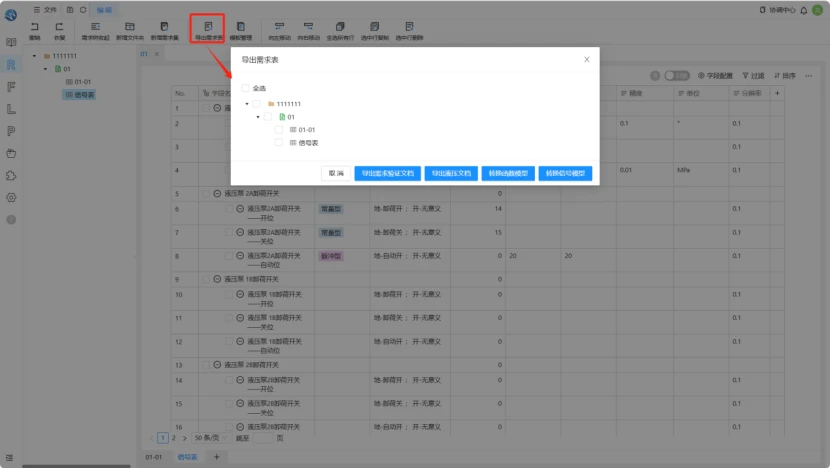Image resolution: width=831 pixels, height=468 pixels.
Task: Switch to the 信号表 bottom sheet tab
Action: (188, 457)
